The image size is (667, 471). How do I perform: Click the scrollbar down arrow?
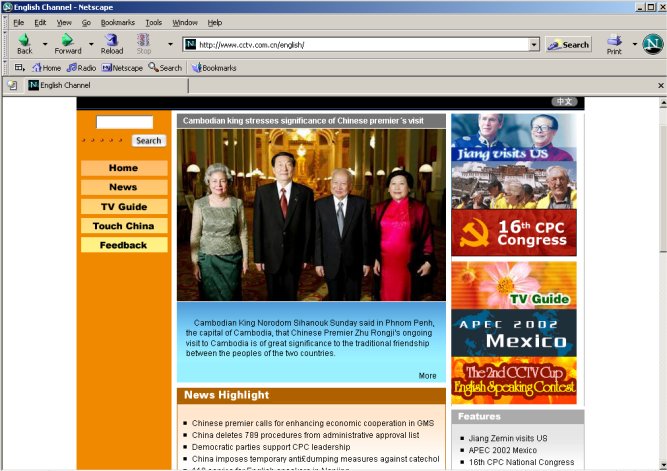tap(663, 464)
